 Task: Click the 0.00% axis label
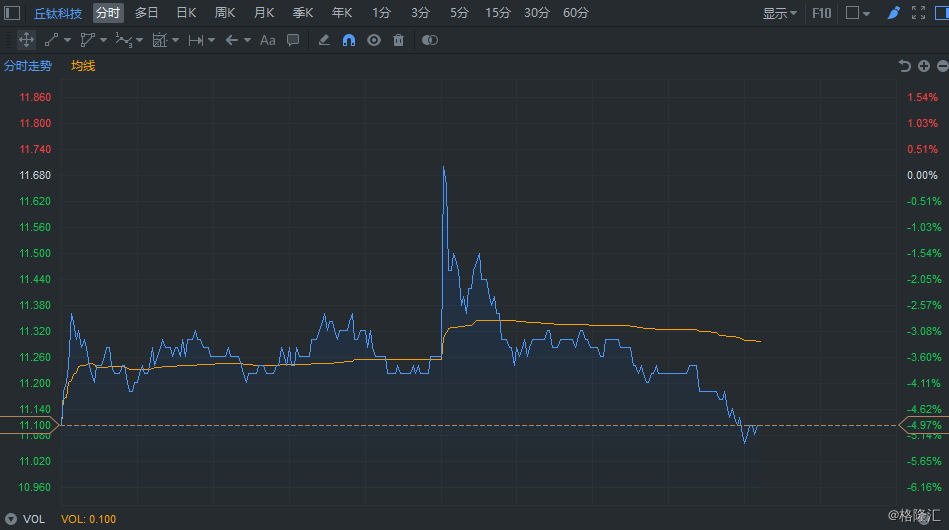(922, 175)
